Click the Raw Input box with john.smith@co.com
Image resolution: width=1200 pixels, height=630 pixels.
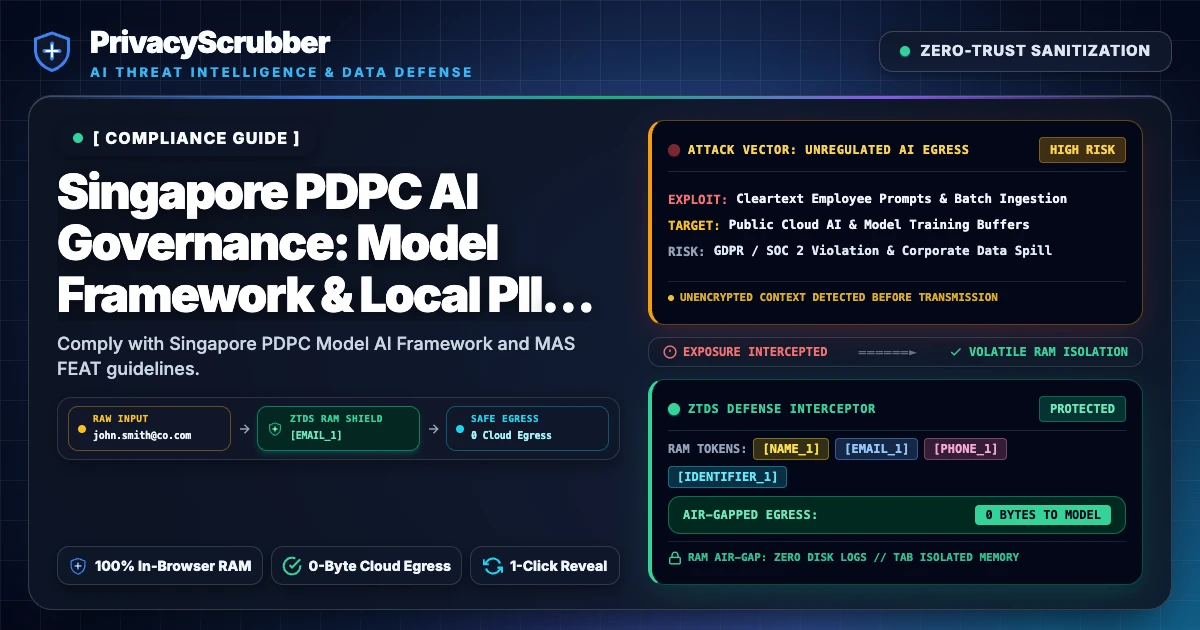148,427
